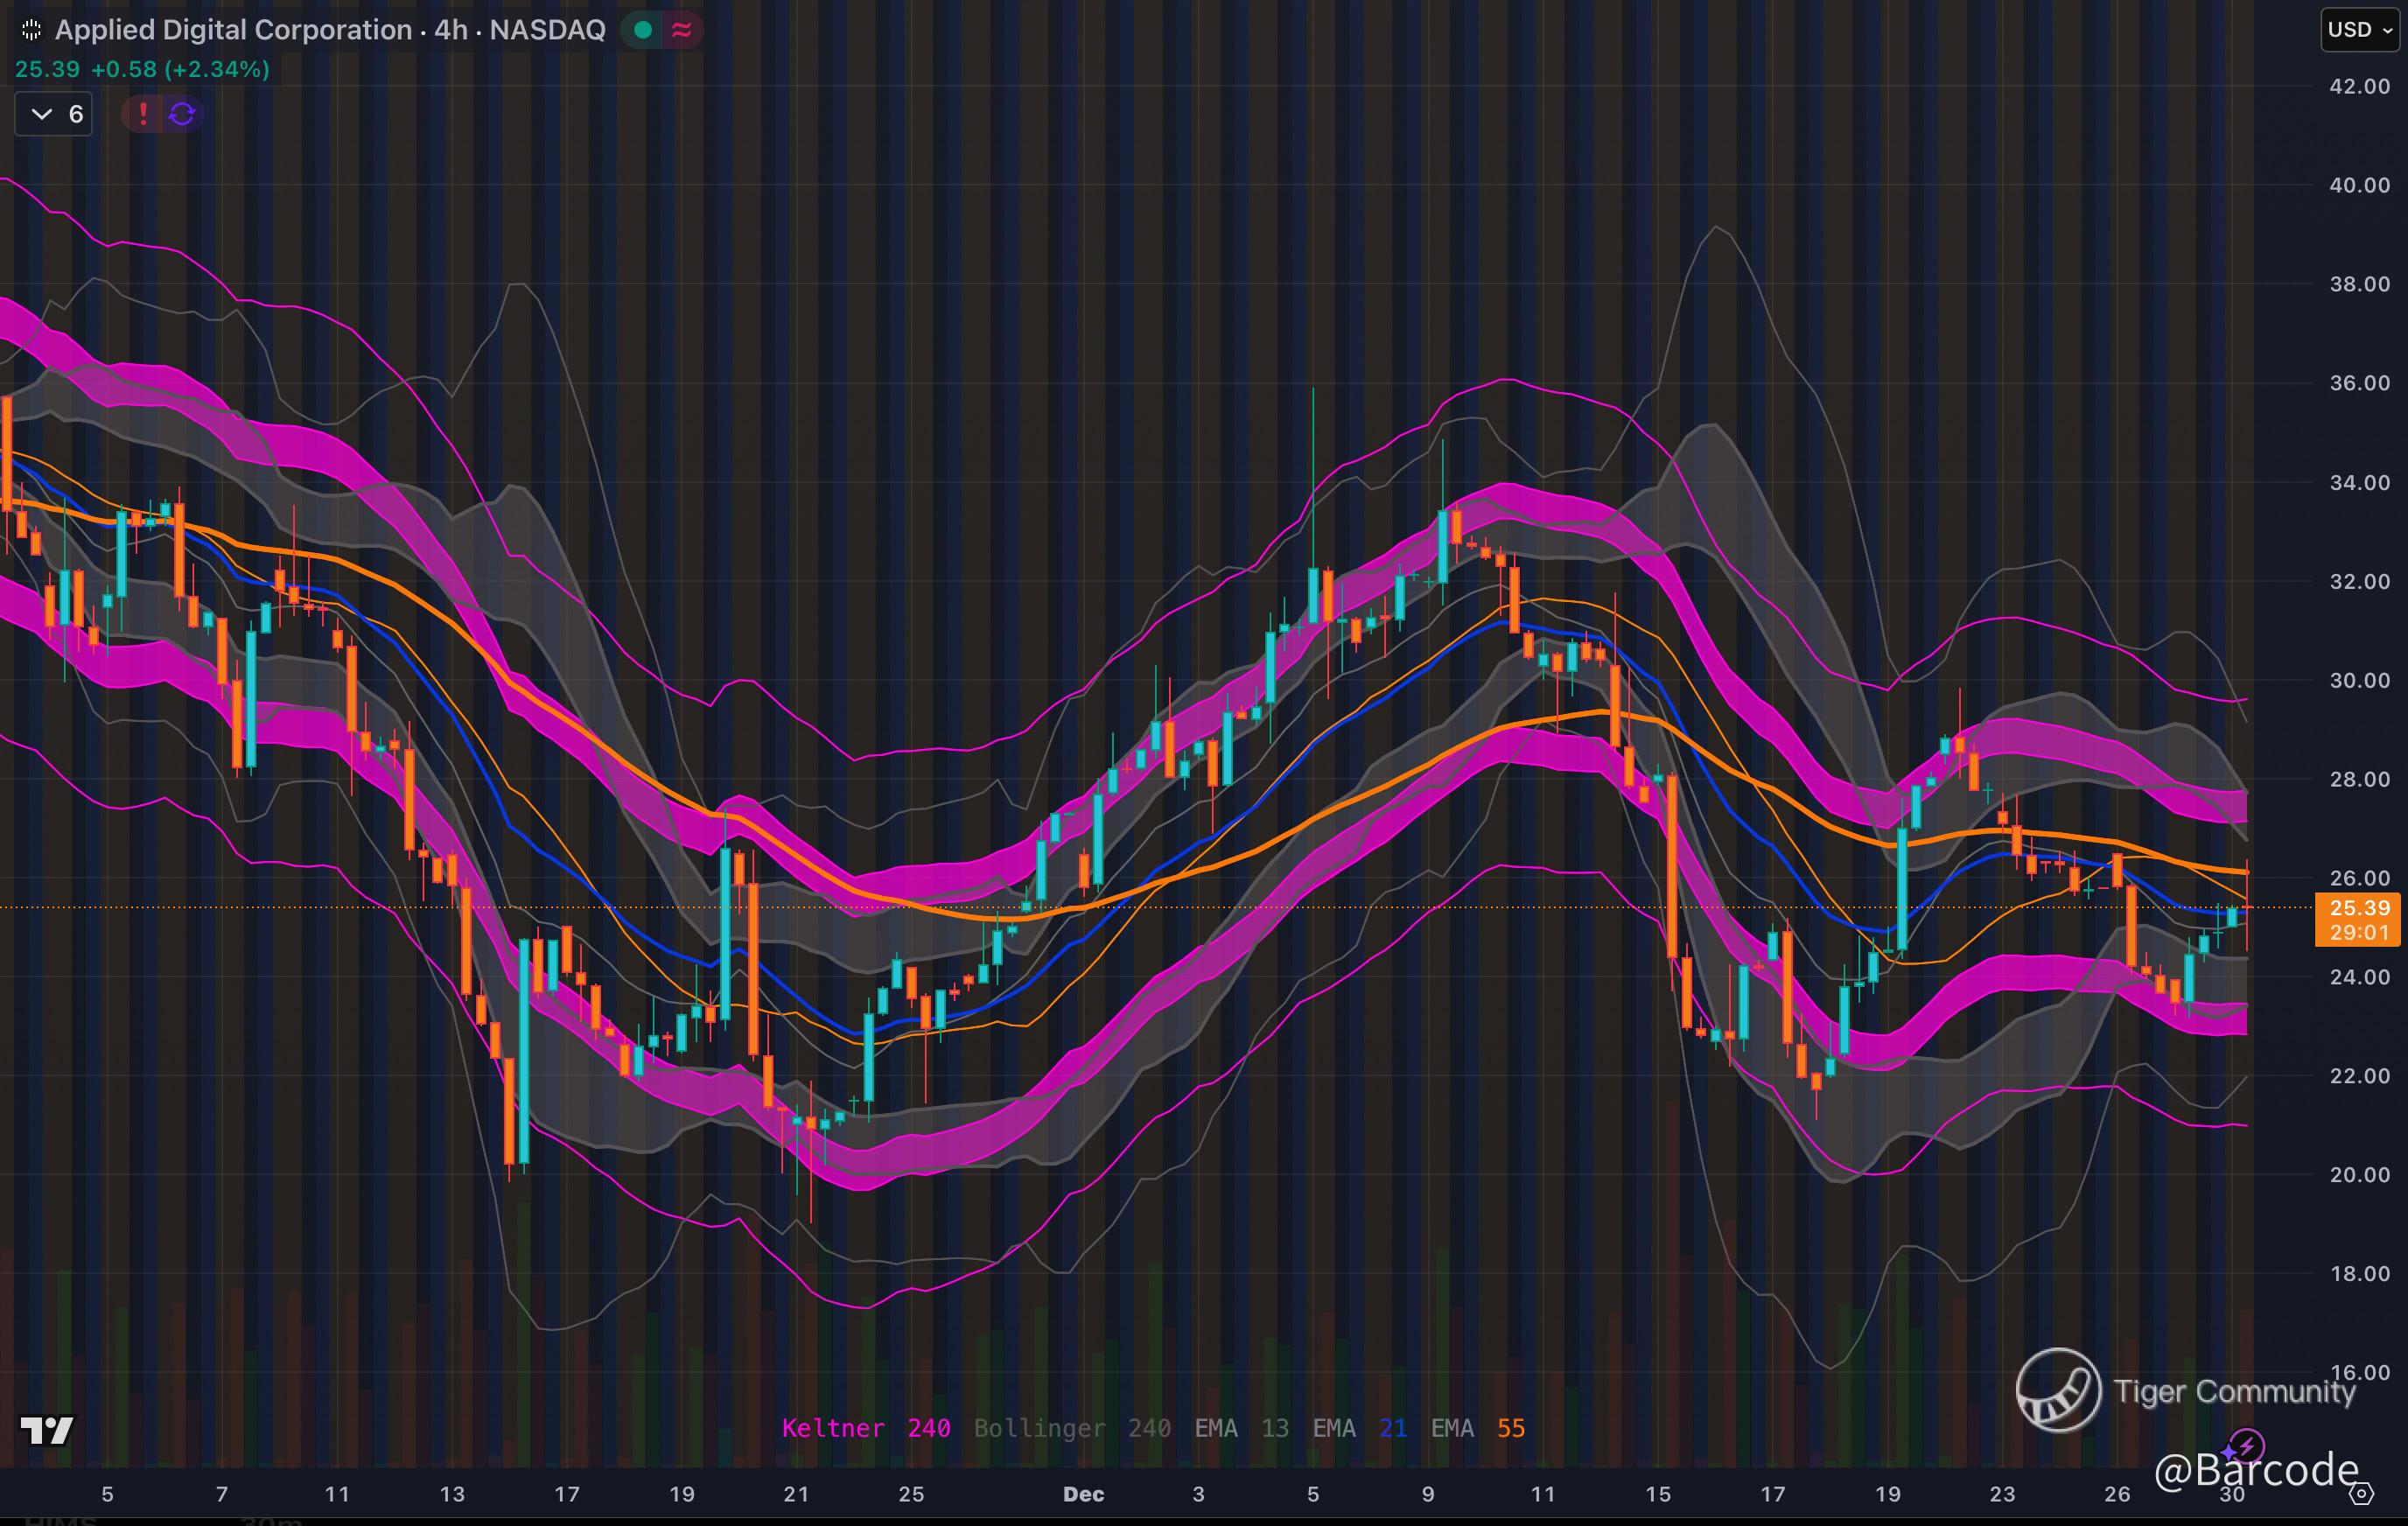Image resolution: width=2408 pixels, height=1526 pixels.
Task: Click the Tiger Community logo watermark
Action: (2058, 1390)
